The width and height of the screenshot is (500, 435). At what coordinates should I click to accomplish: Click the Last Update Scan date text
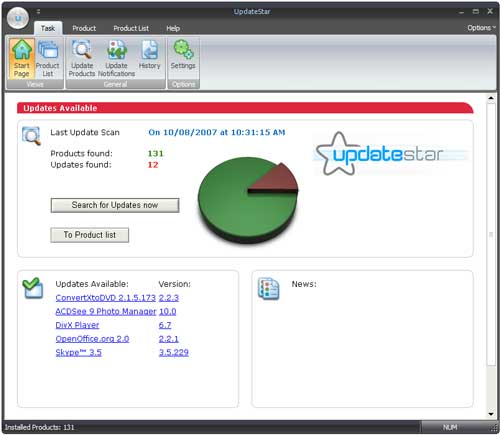click(x=217, y=132)
